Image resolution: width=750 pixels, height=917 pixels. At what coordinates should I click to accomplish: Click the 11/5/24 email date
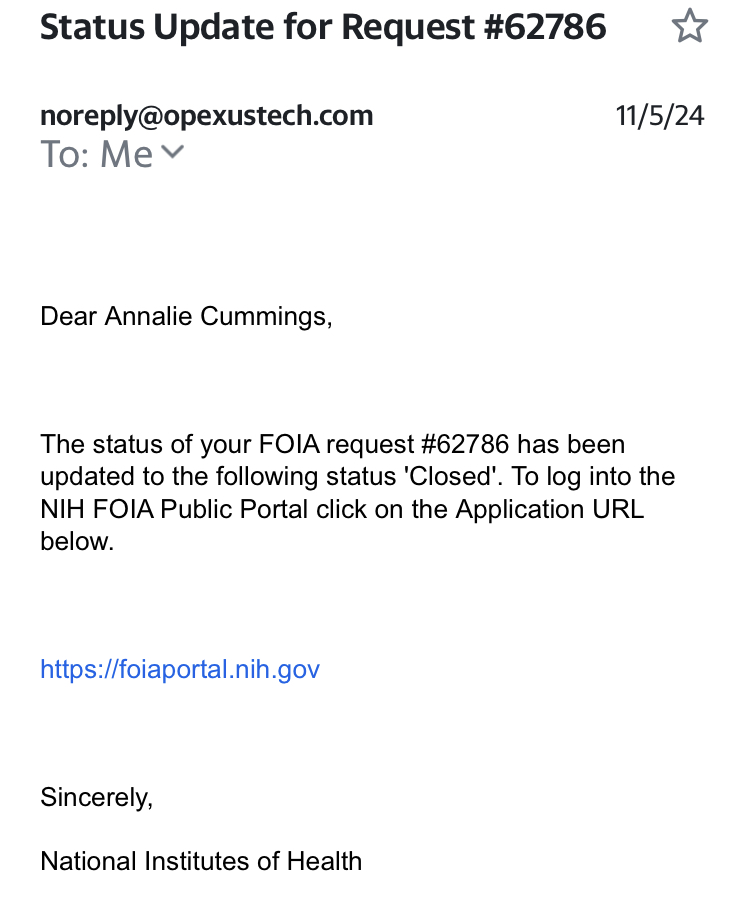(660, 116)
